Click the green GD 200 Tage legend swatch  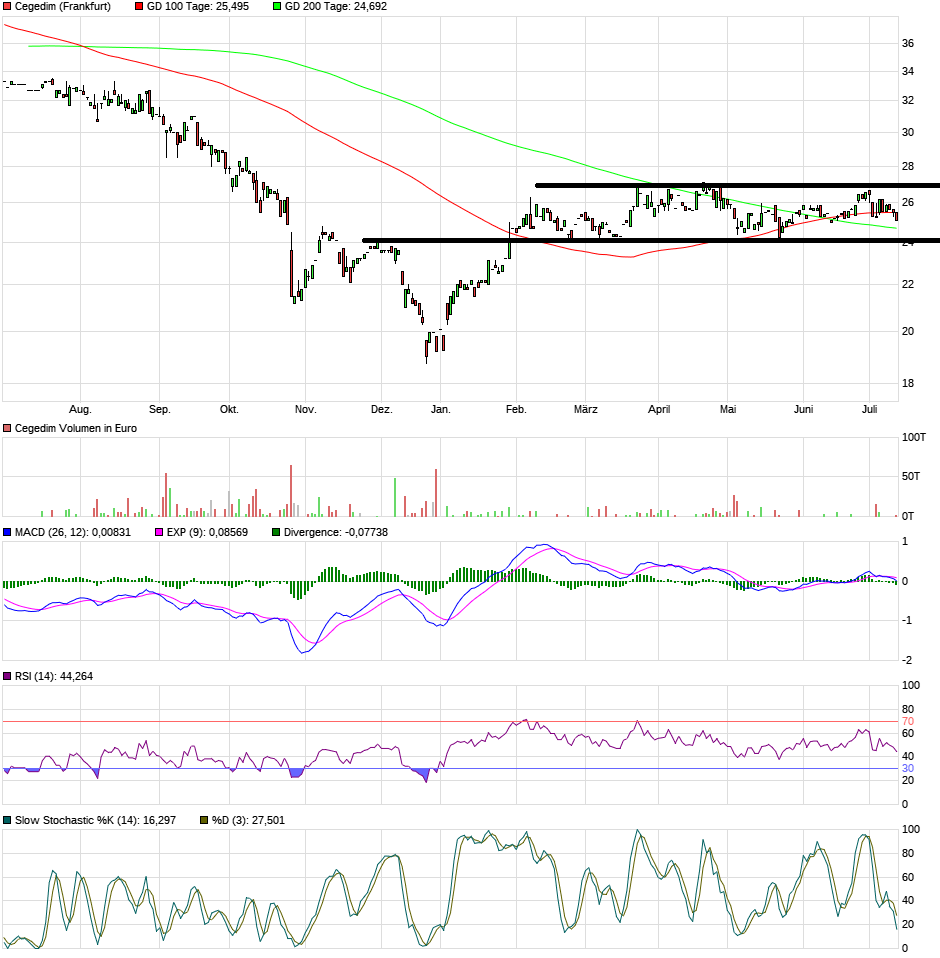277,6
